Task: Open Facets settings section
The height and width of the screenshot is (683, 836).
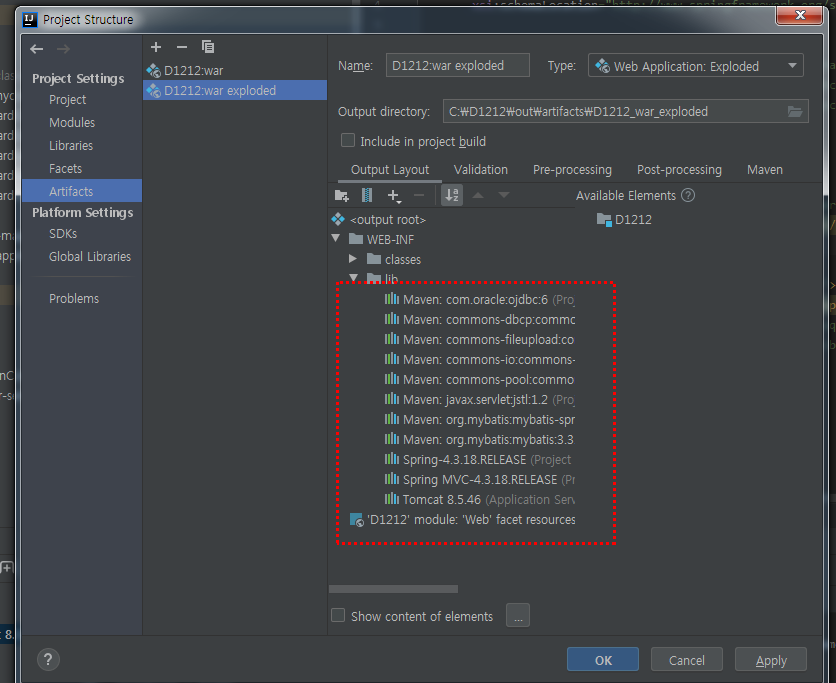Action: click(x=65, y=168)
